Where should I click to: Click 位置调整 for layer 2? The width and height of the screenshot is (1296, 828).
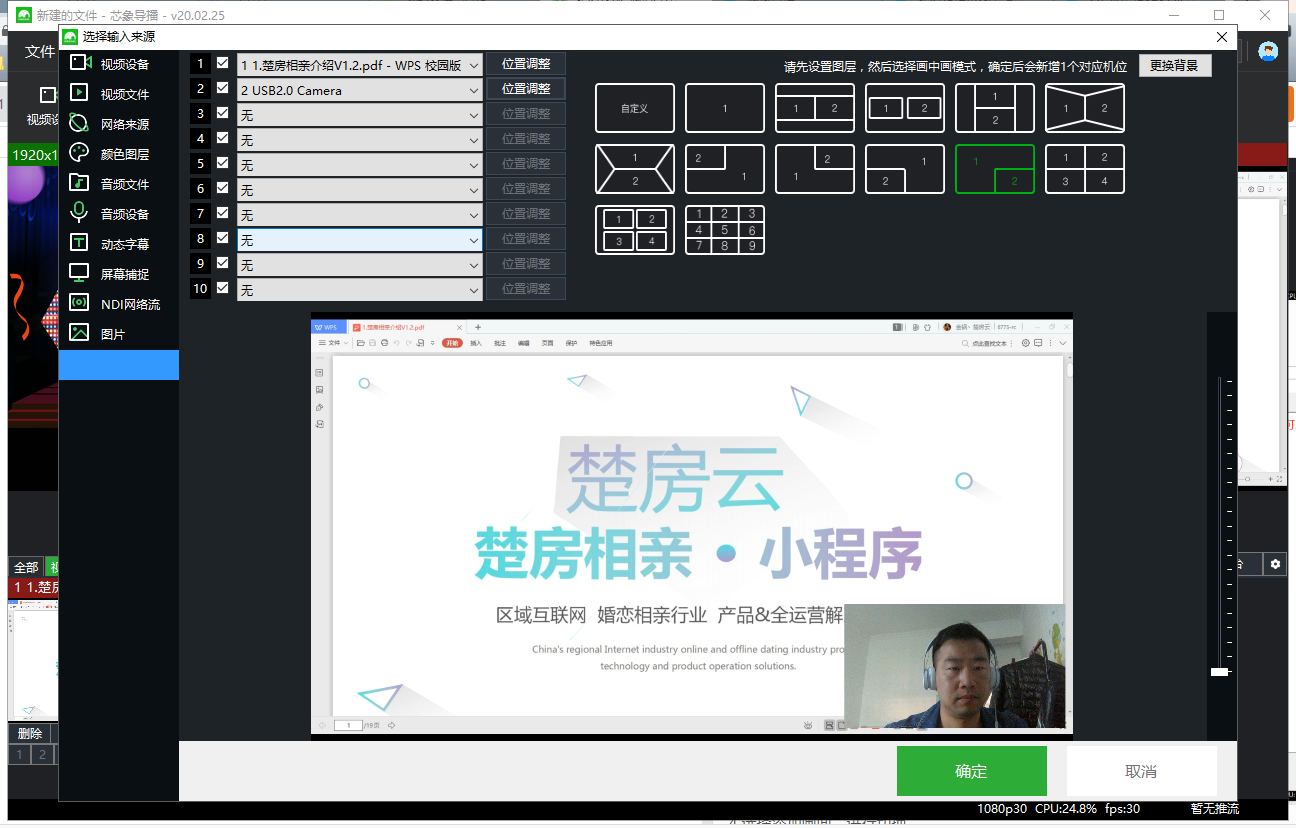(526, 89)
